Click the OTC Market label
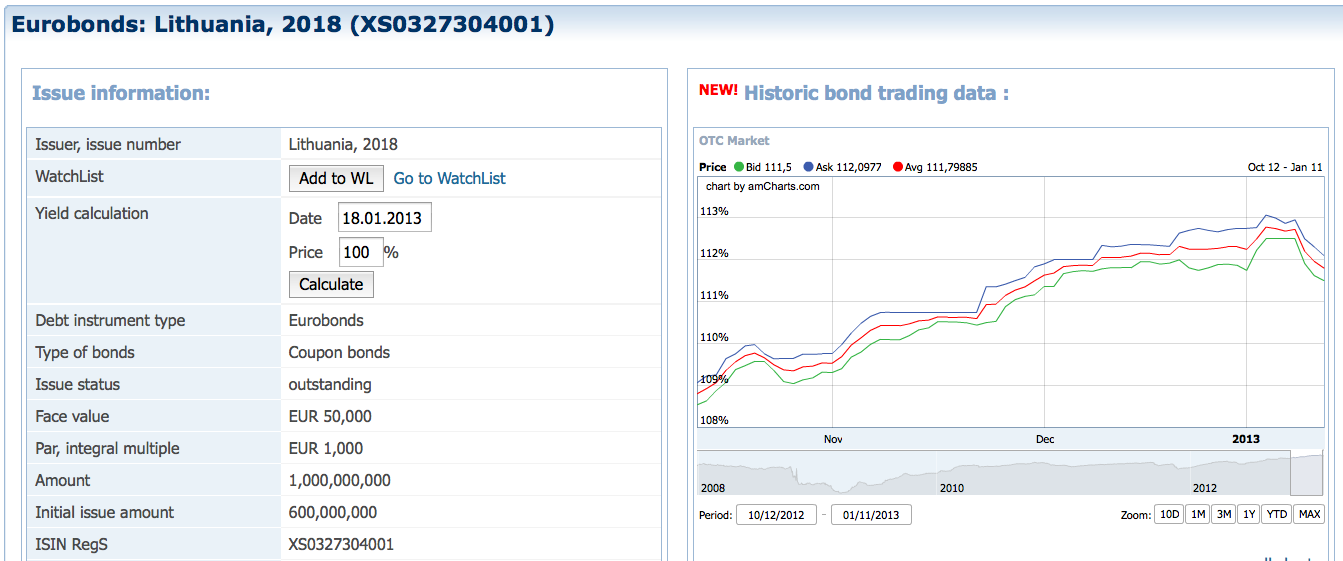 [734, 141]
